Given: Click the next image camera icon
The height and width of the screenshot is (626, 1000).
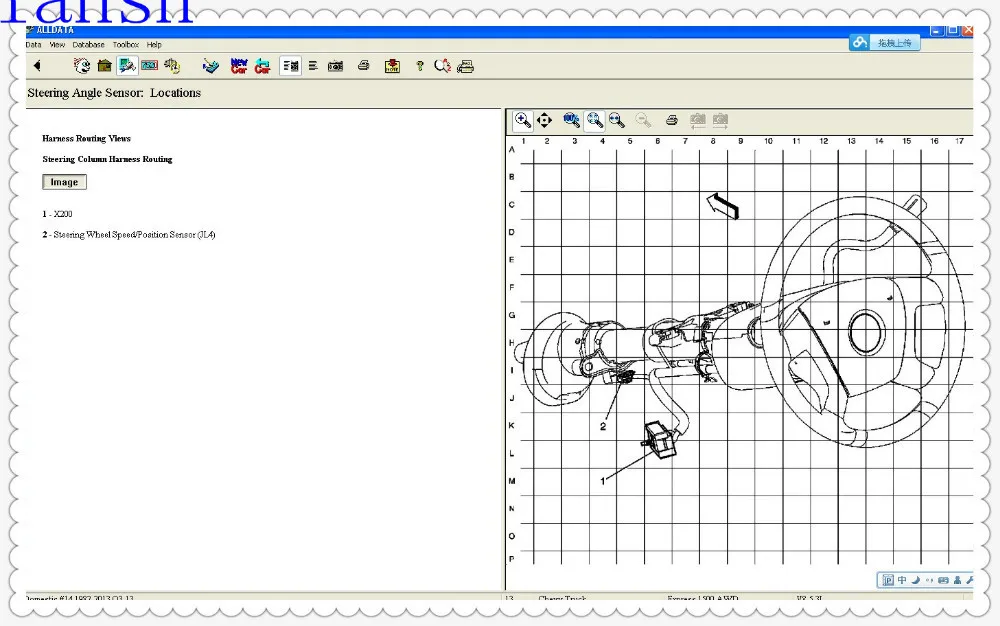Looking at the screenshot, I should [x=721, y=120].
